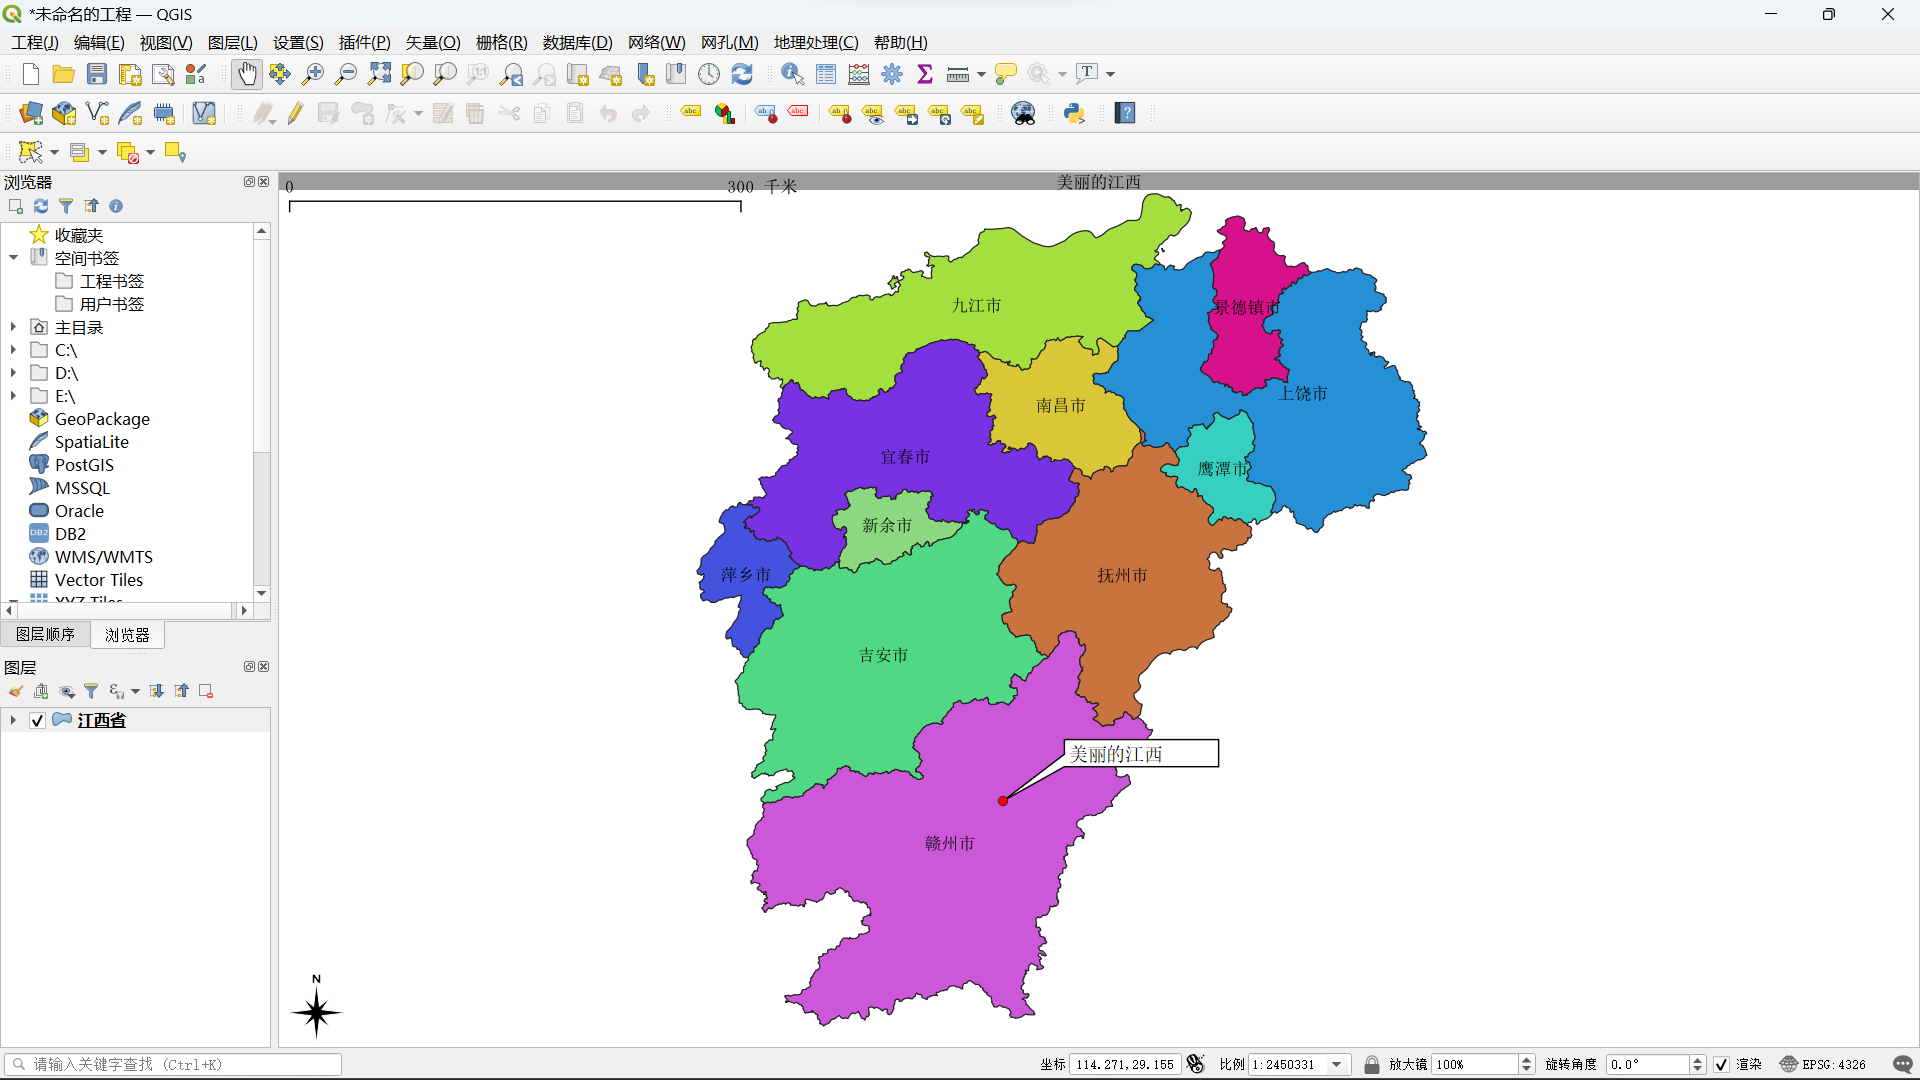Click the Zoom Last icon
Screen dimensions: 1920x1080
click(511, 74)
